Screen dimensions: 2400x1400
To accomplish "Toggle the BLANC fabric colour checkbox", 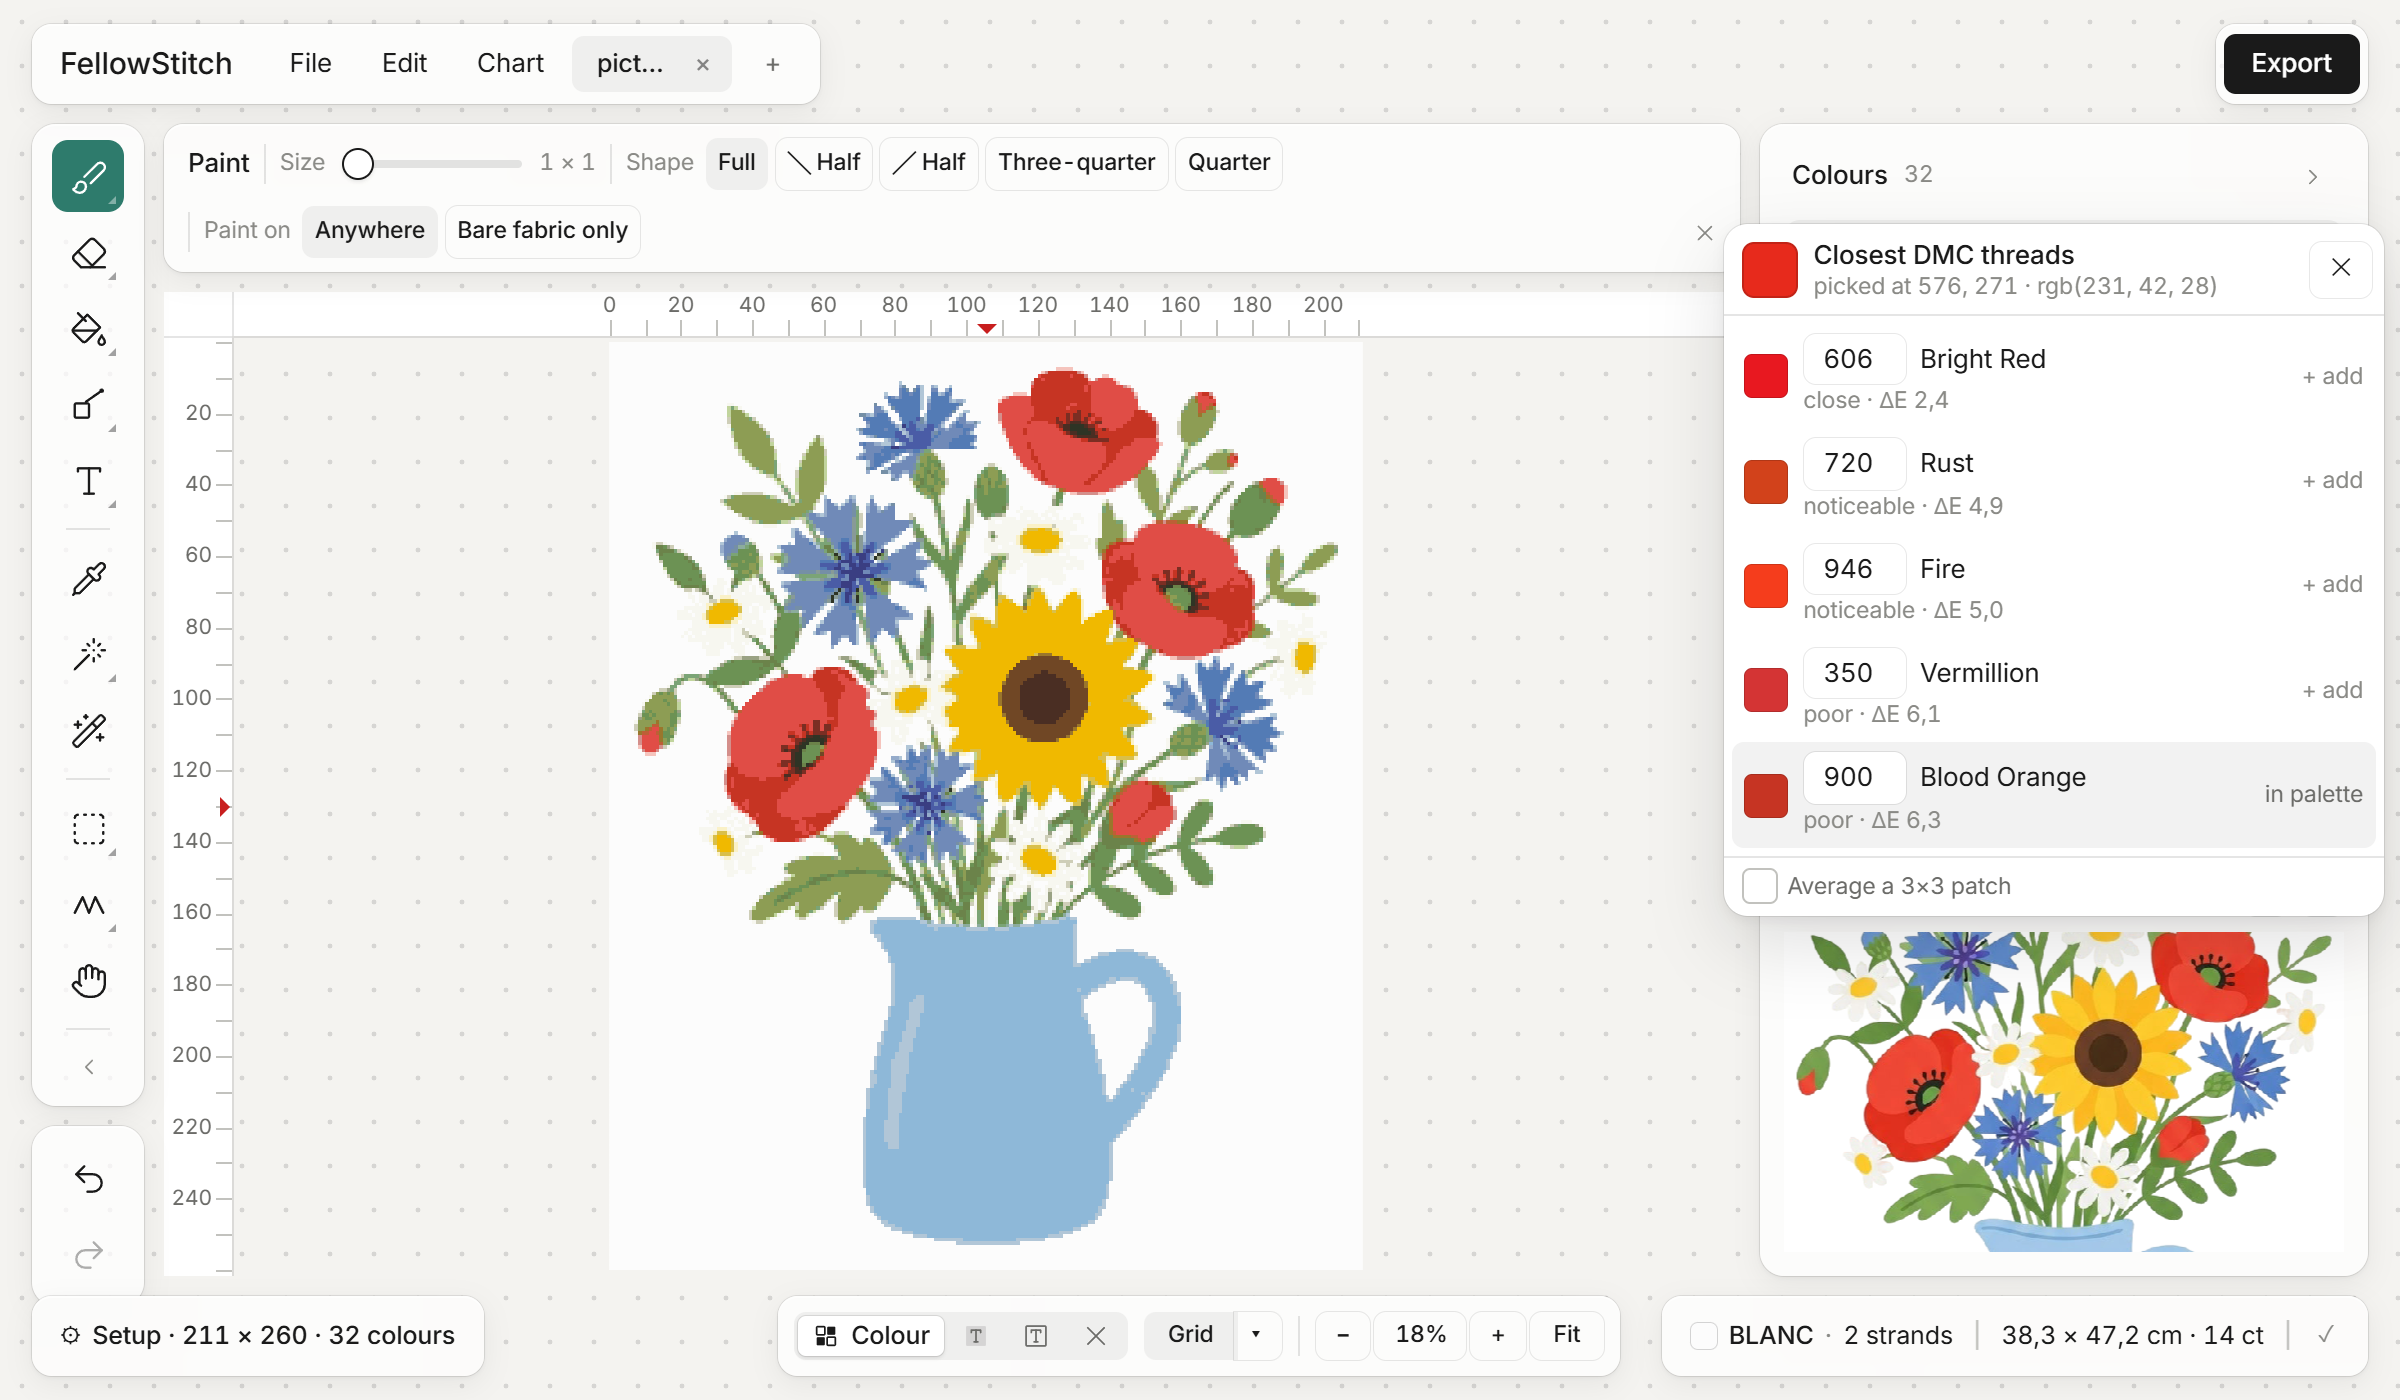I will pos(1704,1336).
